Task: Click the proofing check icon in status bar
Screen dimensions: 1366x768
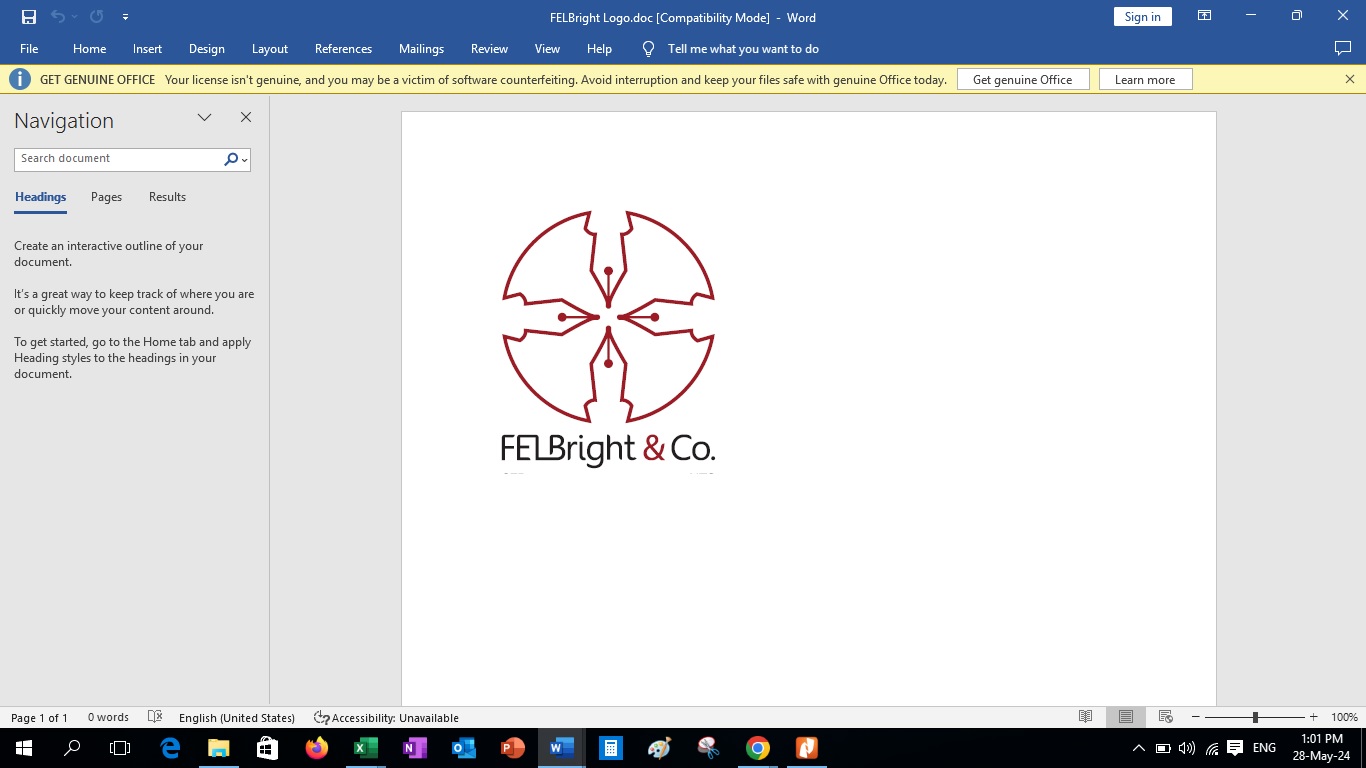Action: pyautogui.click(x=155, y=718)
